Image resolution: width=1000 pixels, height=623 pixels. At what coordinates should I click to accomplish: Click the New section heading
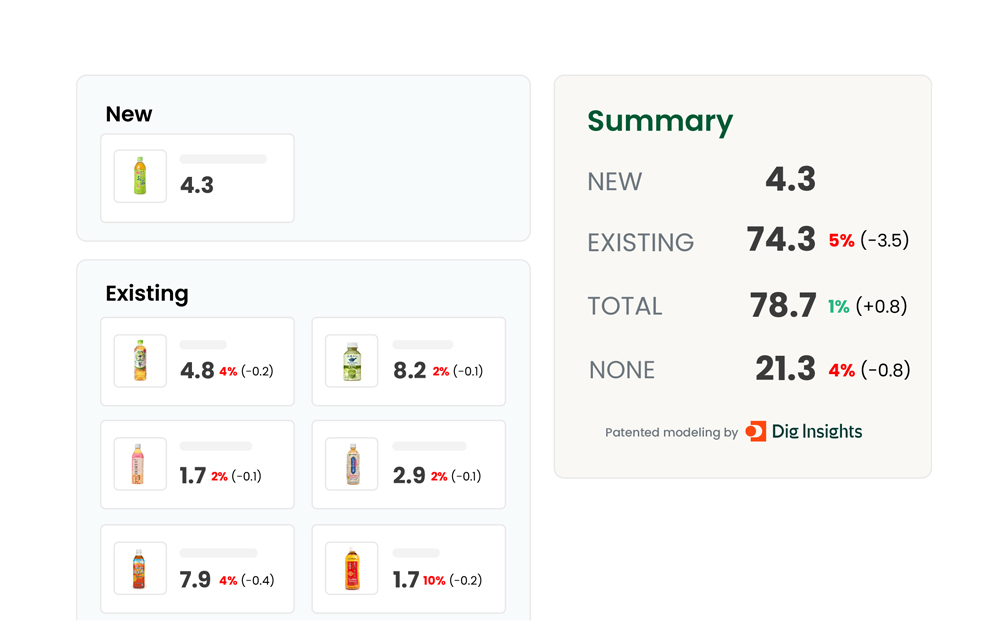(x=129, y=114)
